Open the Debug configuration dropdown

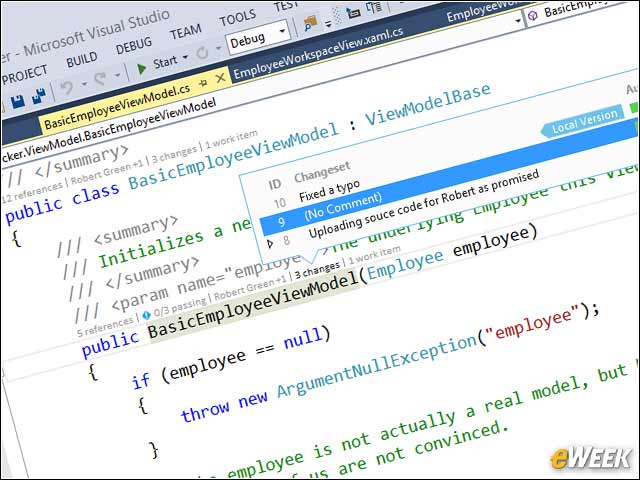(x=282, y=31)
